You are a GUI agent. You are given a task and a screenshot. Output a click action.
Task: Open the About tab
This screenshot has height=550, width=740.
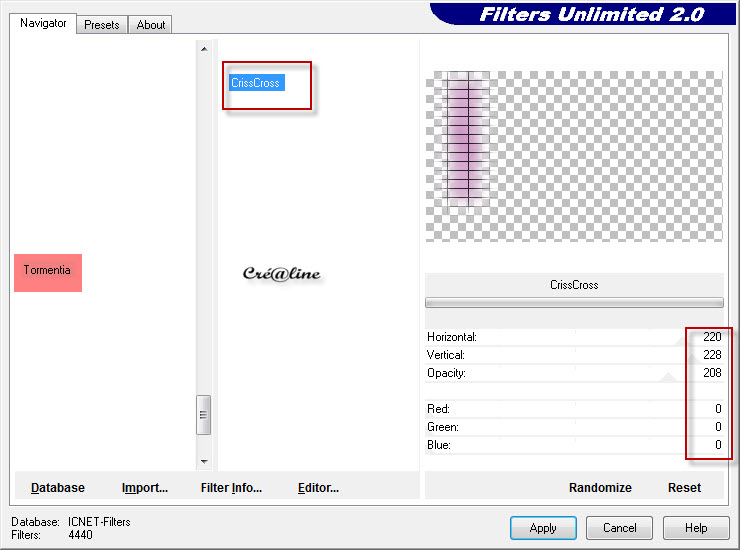point(151,24)
